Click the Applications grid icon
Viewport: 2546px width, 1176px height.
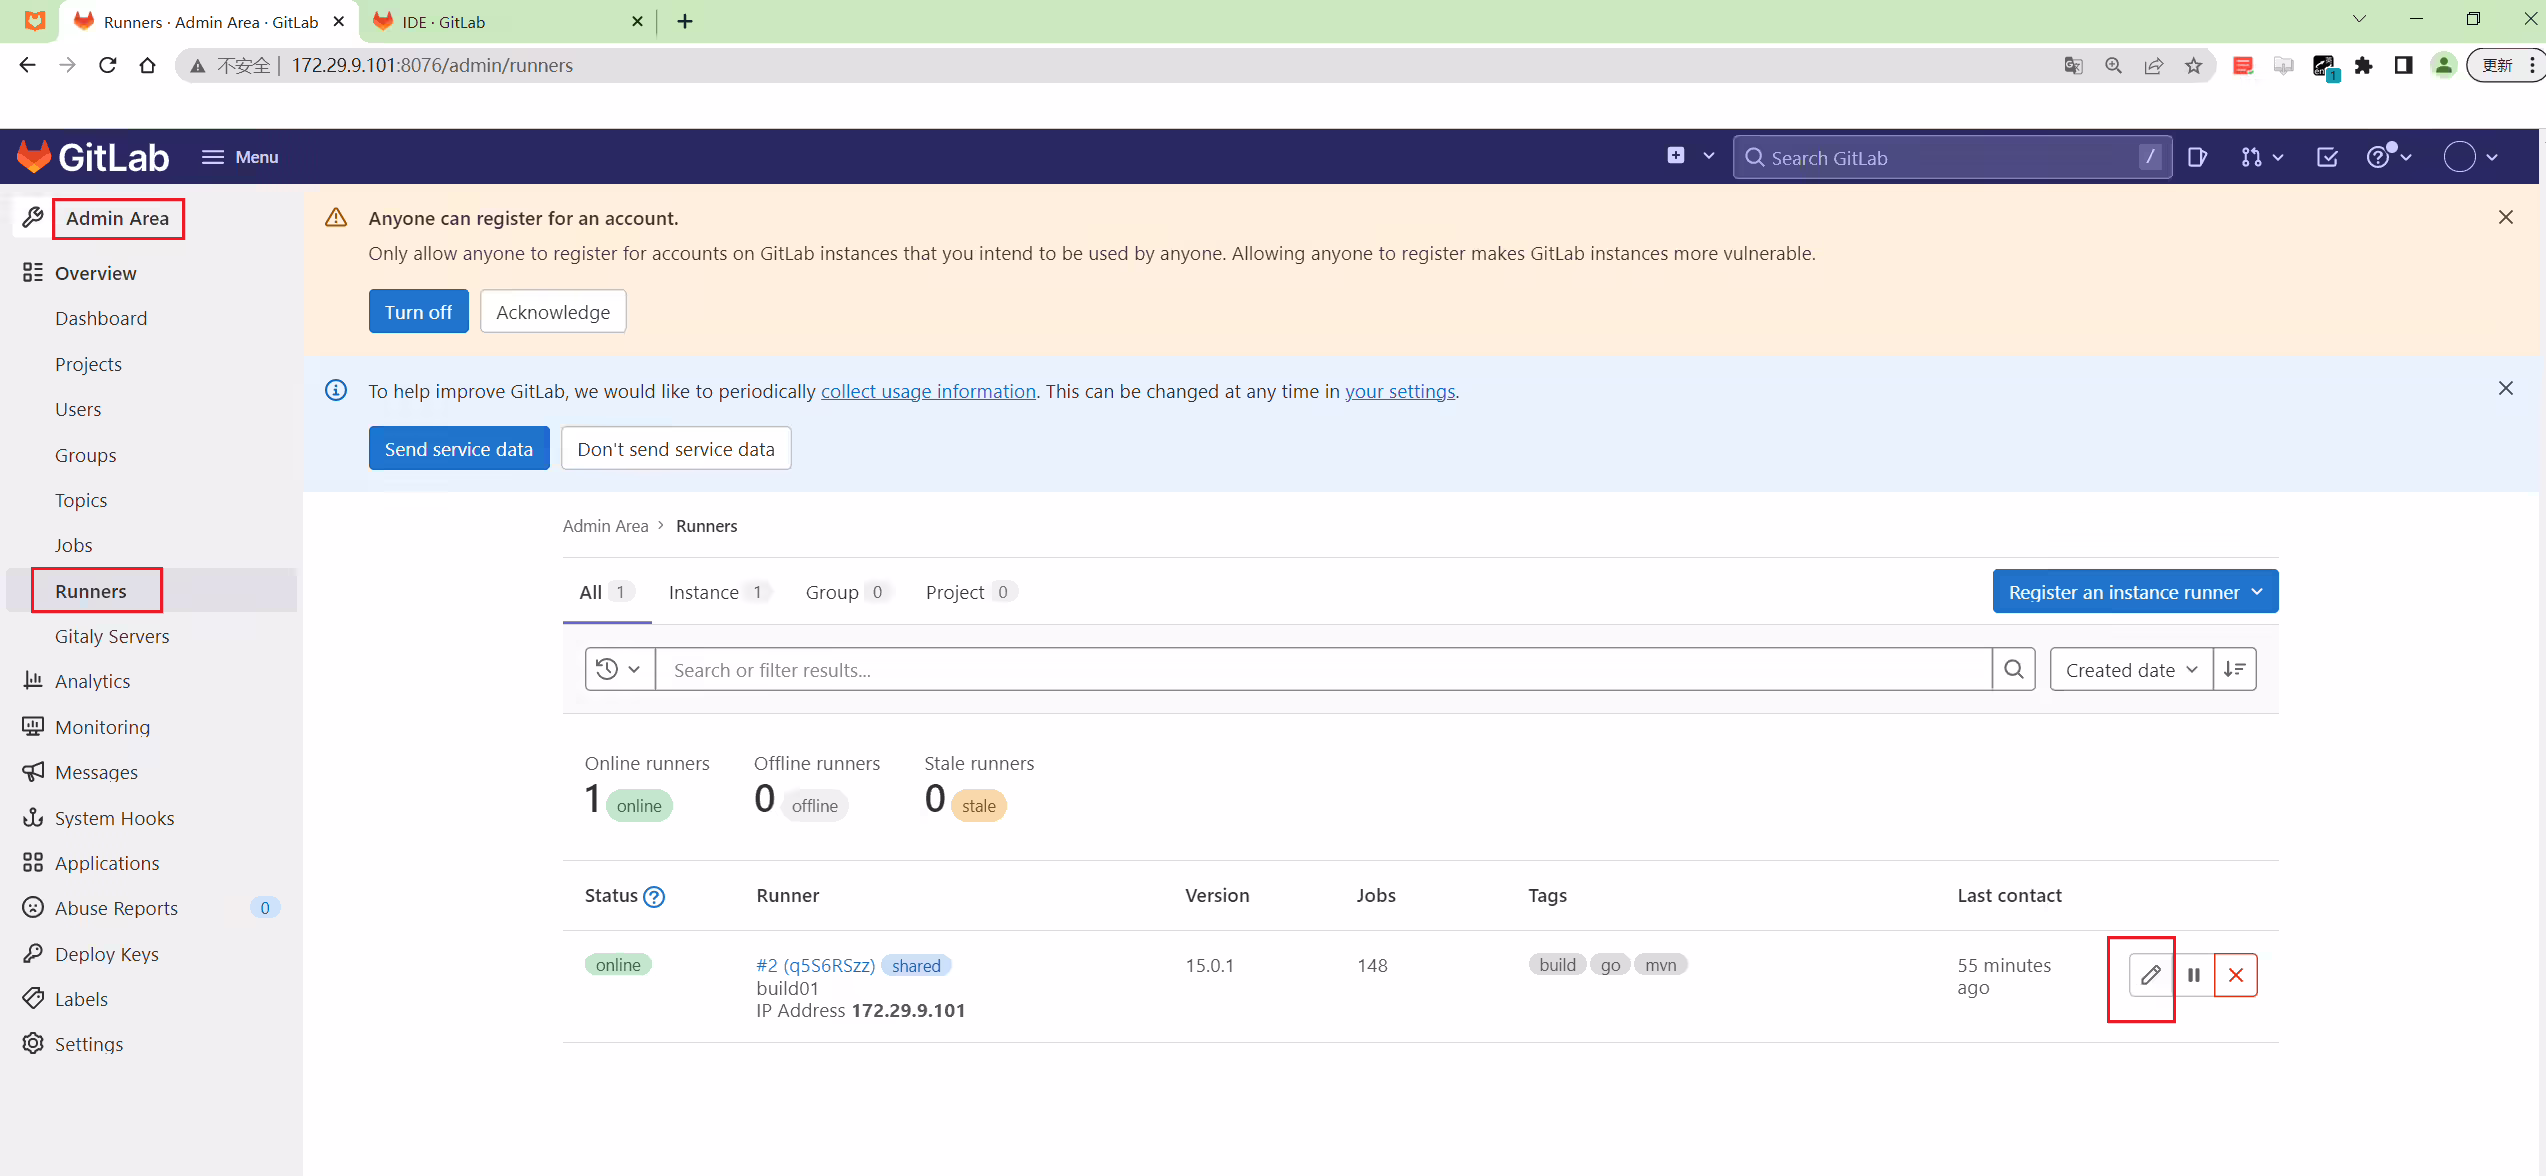tap(33, 862)
